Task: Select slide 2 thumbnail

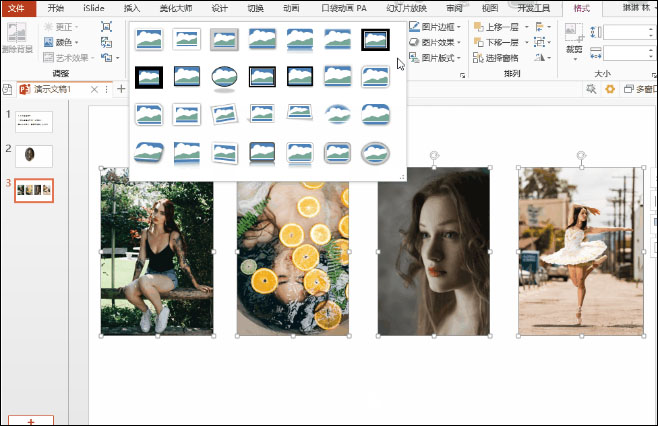Action: (x=34, y=156)
